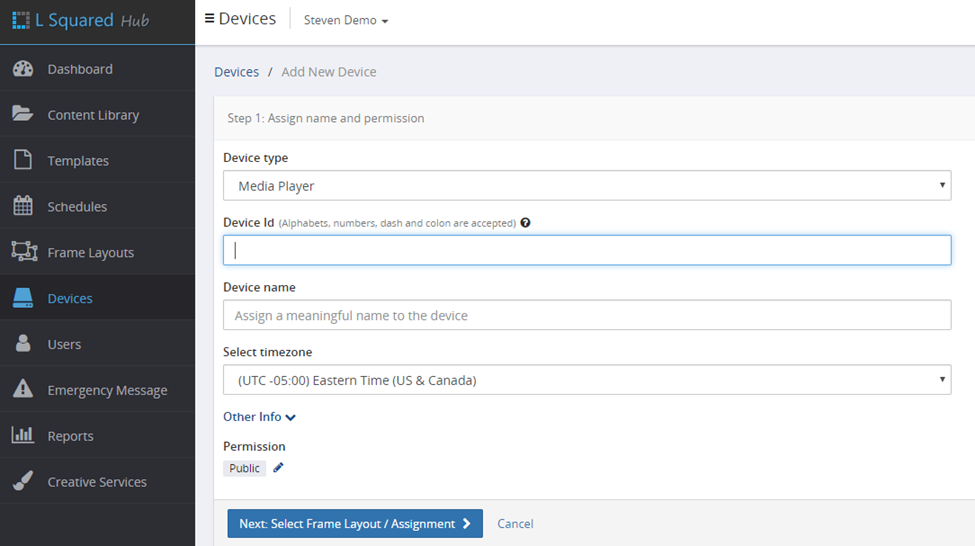Click the Dashboard gauge icon
Screen dimensions: 975x546
click(x=22, y=69)
